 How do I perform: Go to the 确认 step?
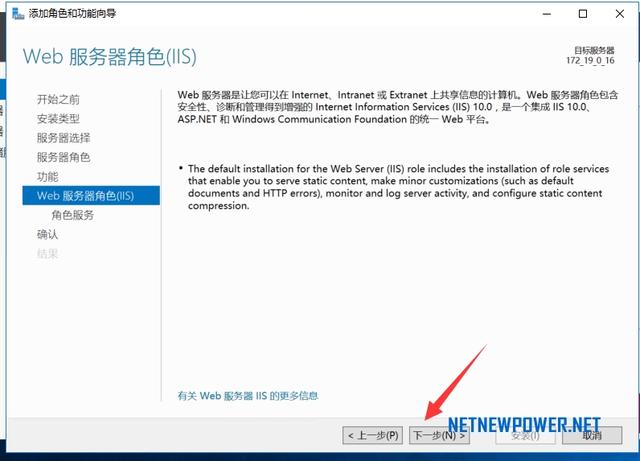[x=48, y=234]
